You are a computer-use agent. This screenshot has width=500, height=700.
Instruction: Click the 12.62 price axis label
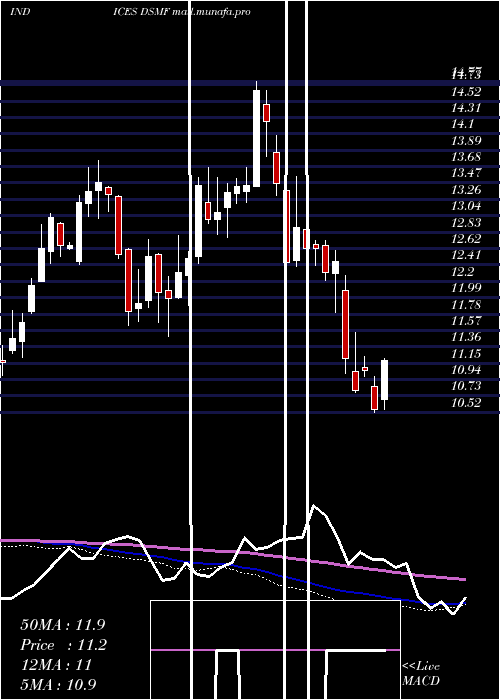467,239
